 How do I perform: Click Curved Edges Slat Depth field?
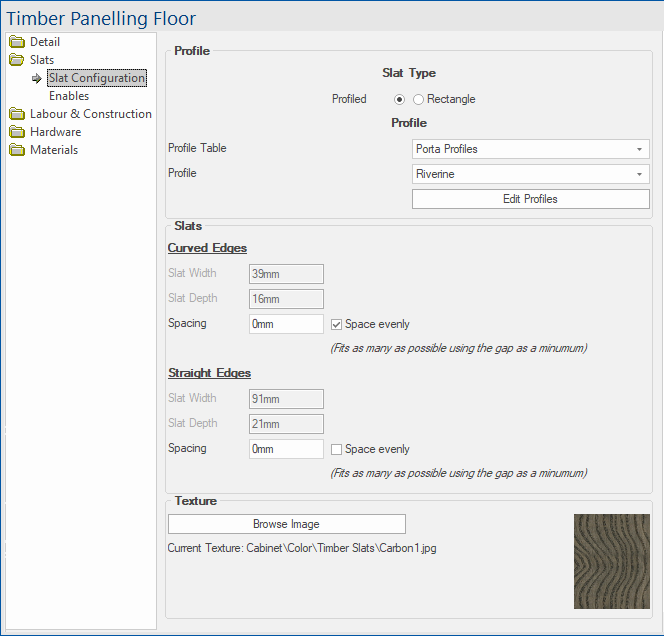click(286, 299)
